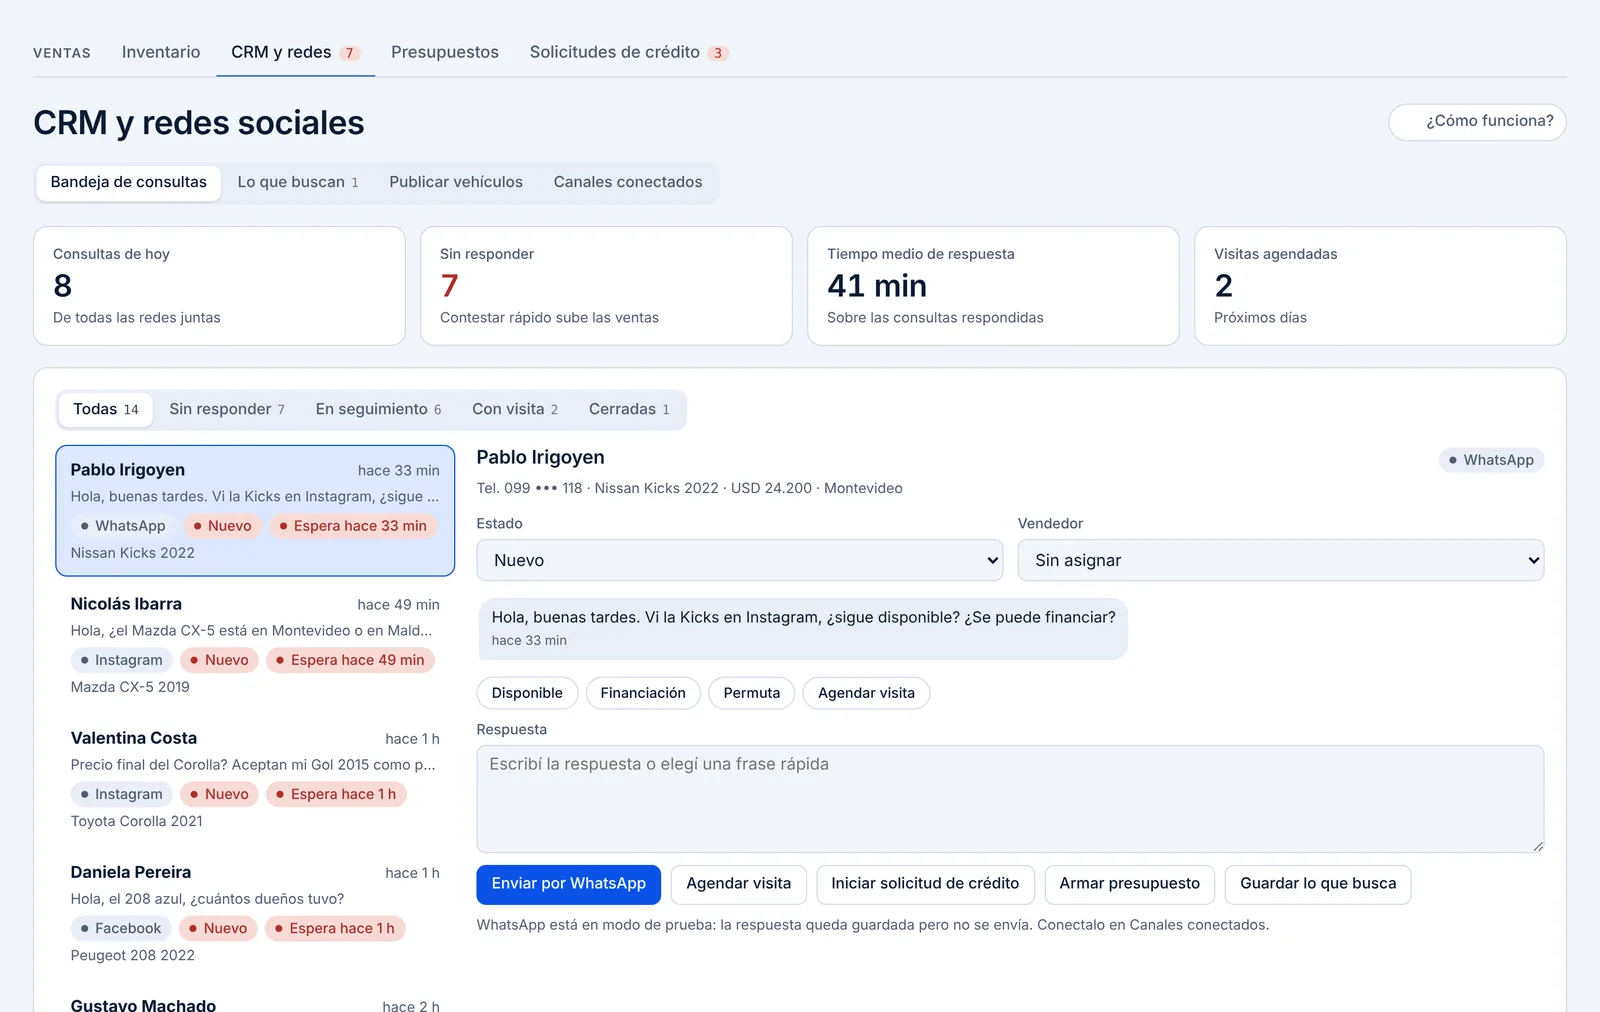
Task: Click the Tiempo medio de respuesta card
Action: (993, 286)
